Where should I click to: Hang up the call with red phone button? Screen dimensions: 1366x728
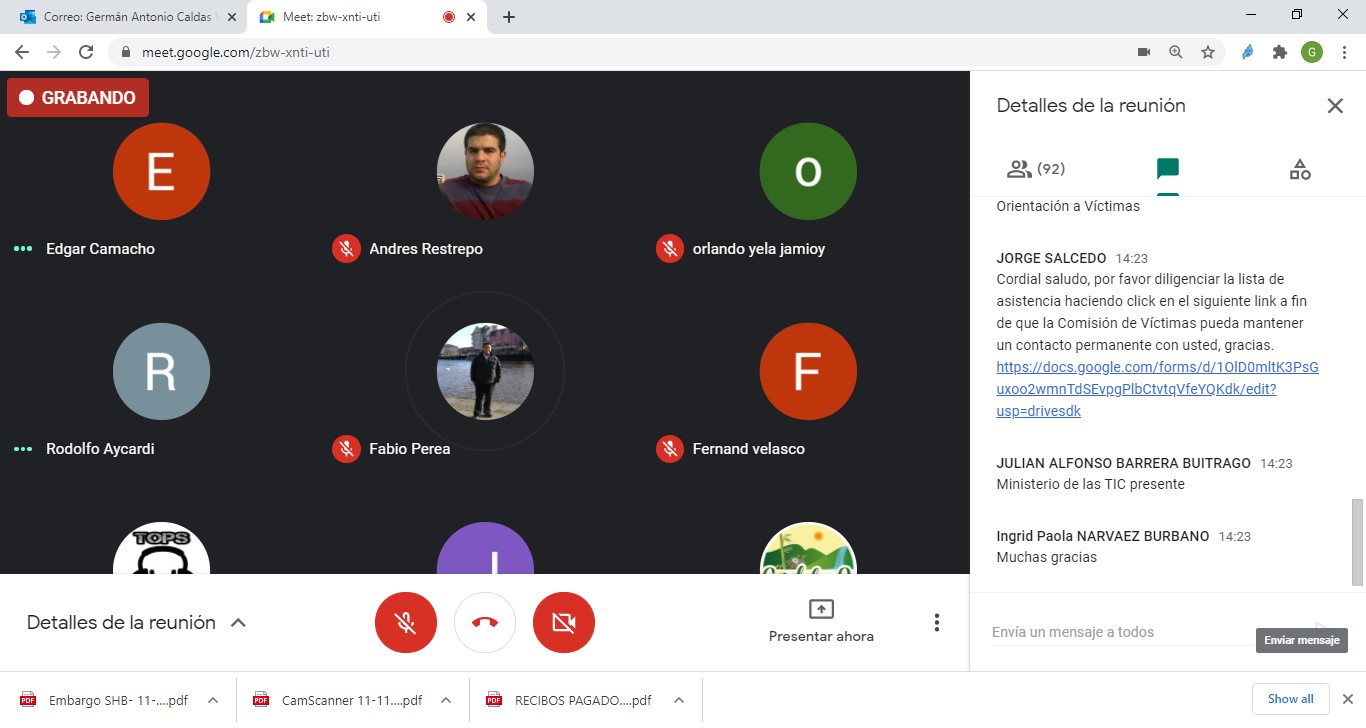(x=485, y=623)
